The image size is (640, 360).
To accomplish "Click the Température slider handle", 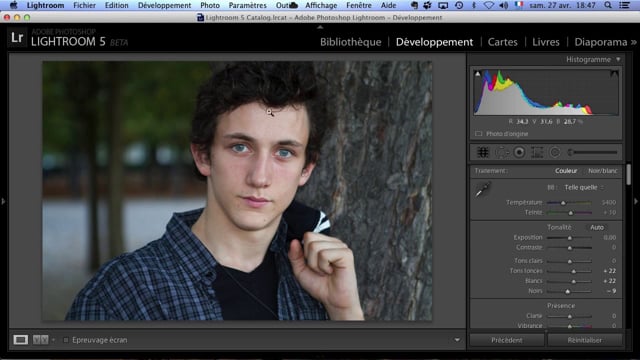I will click(563, 203).
